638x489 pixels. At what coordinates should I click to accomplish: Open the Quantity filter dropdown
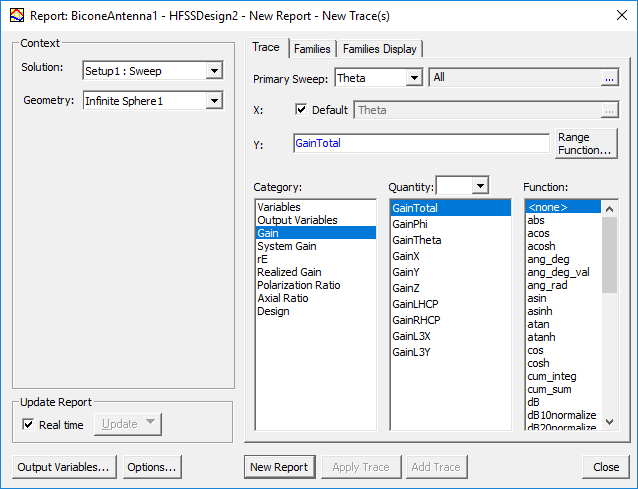(481, 186)
